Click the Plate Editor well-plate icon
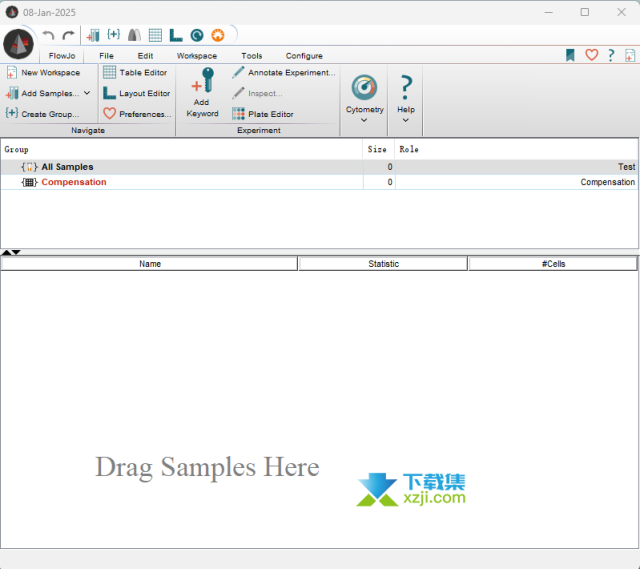This screenshot has height=569, width=640. (x=238, y=113)
